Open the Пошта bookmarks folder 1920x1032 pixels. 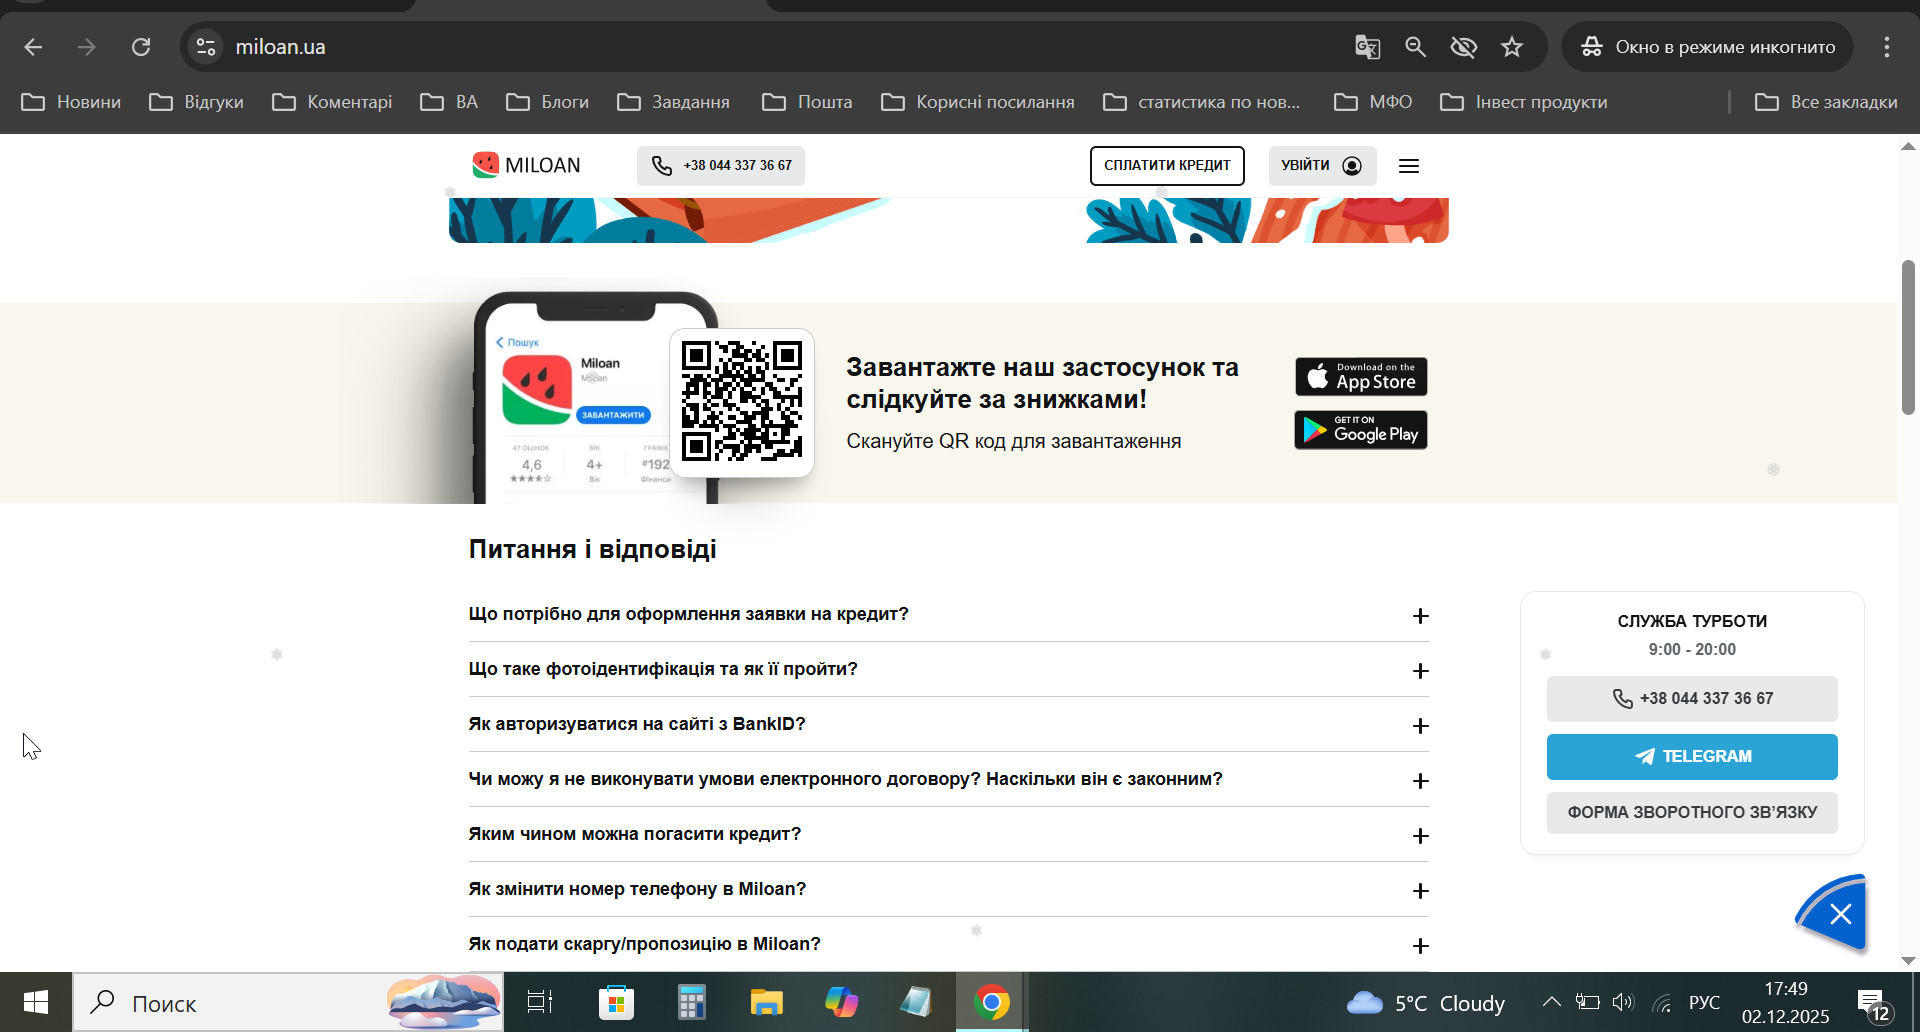(x=807, y=102)
